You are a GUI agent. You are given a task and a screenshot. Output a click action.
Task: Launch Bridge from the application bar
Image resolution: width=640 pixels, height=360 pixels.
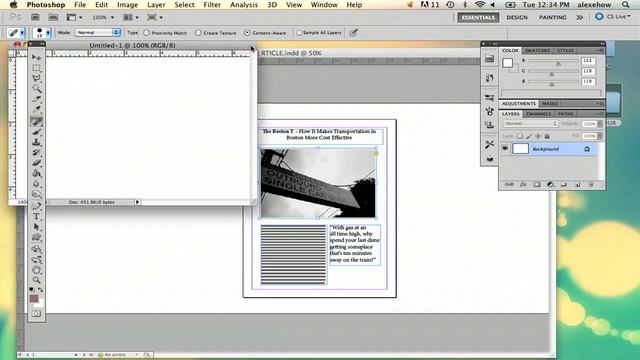pos(36,17)
